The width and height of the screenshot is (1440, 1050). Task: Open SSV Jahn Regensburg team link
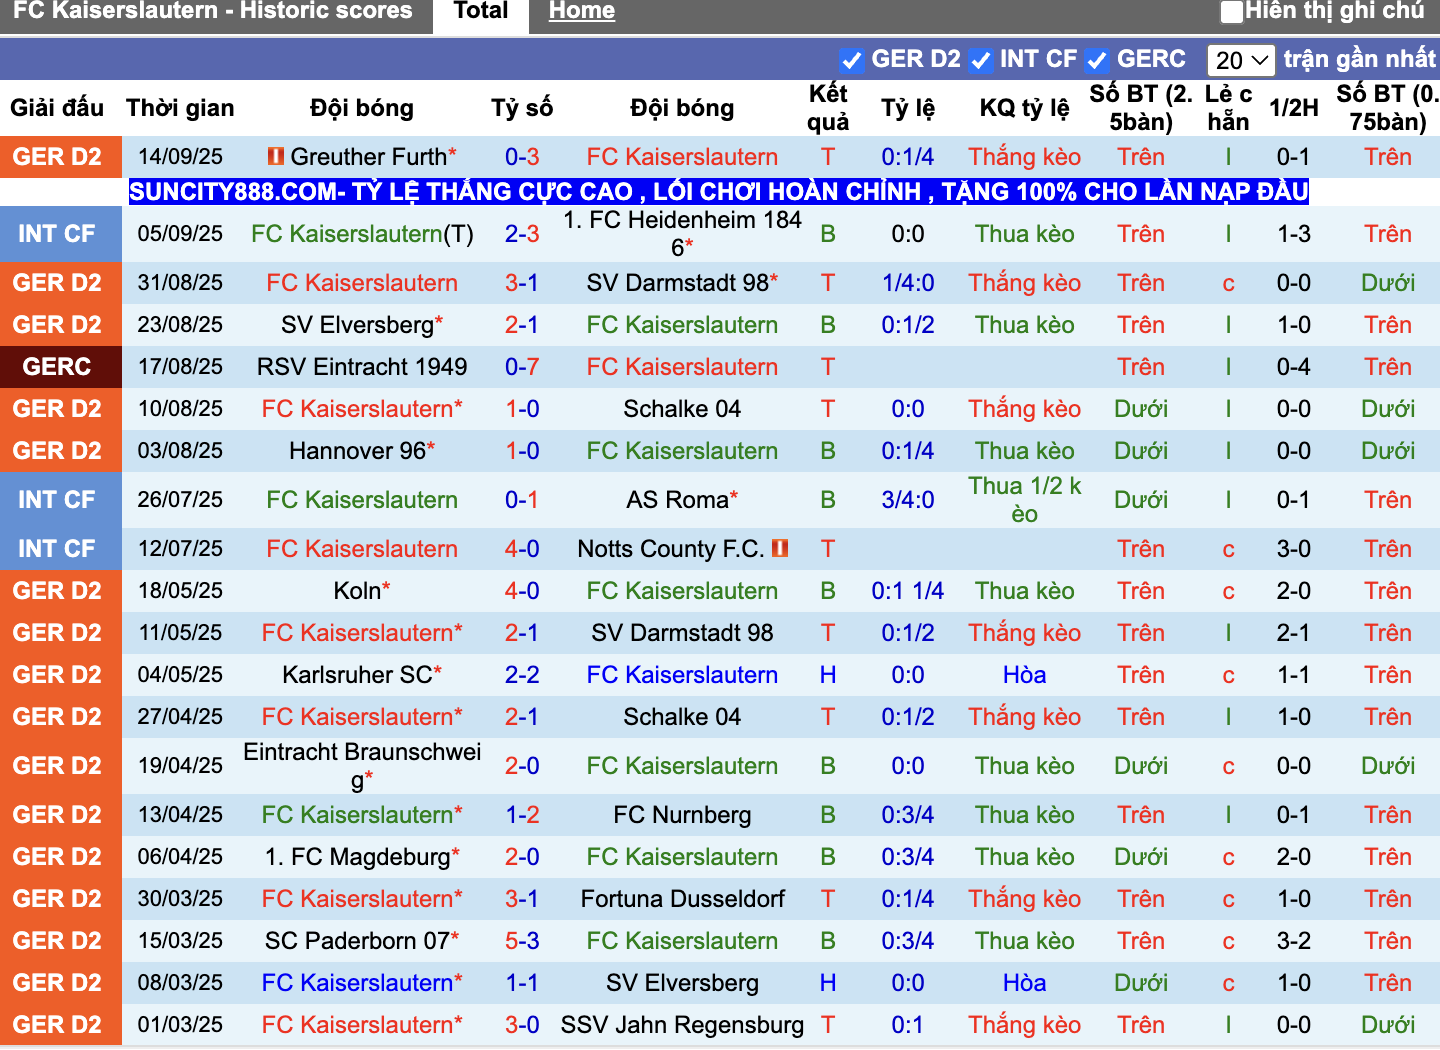pos(682,1025)
